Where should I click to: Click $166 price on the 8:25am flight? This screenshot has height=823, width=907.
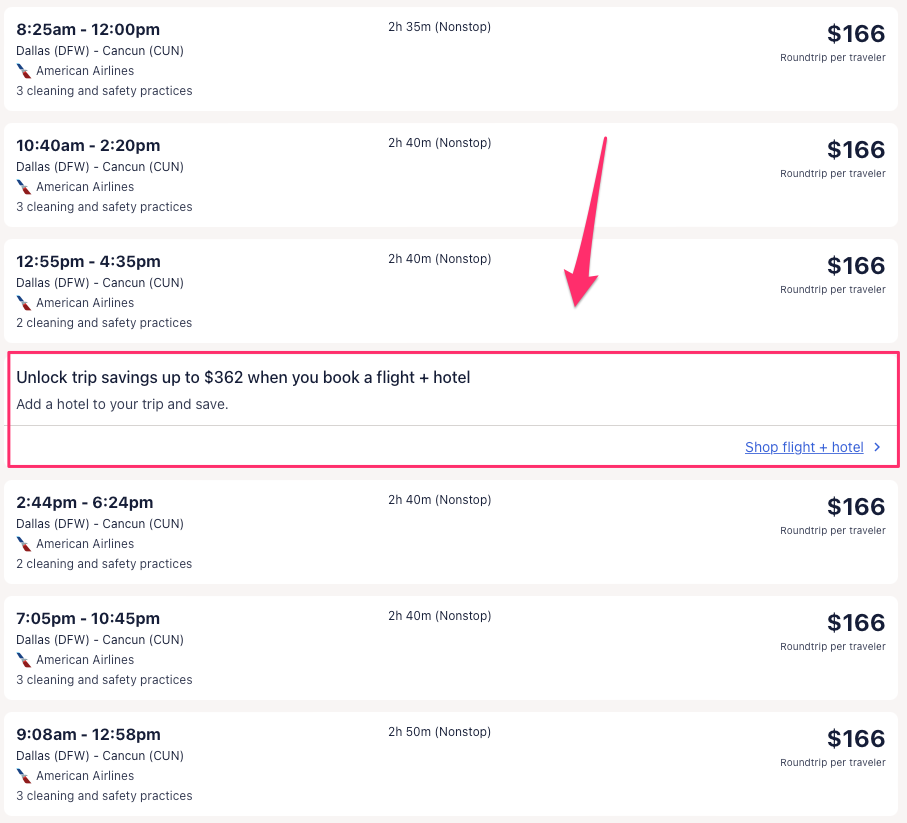click(856, 34)
